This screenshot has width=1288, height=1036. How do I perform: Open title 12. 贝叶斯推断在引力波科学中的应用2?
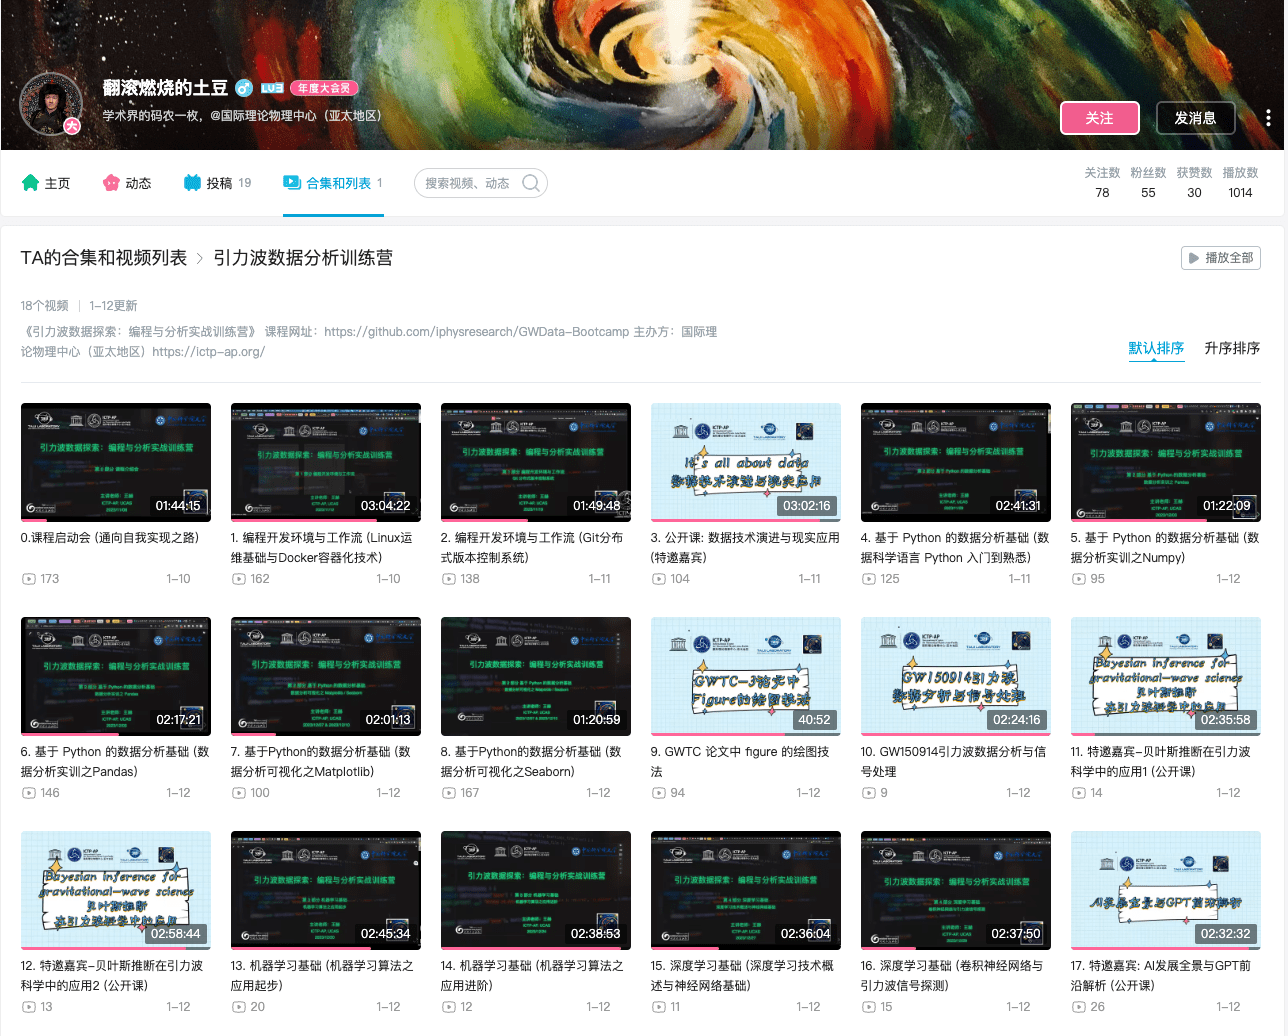[112, 976]
